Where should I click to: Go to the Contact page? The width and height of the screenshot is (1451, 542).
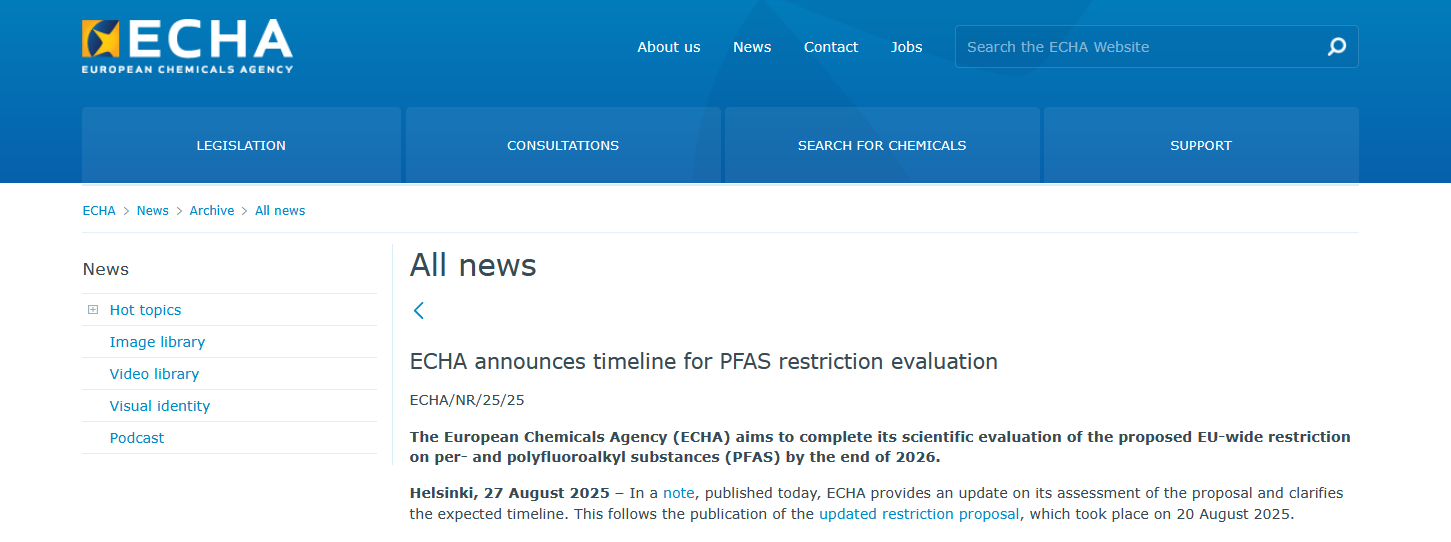pyautogui.click(x=831, y=47)
